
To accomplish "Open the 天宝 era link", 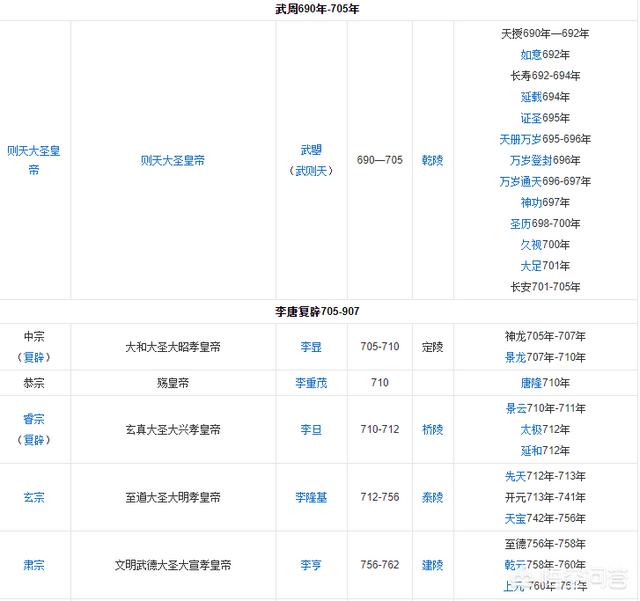I will click(515, 519).
